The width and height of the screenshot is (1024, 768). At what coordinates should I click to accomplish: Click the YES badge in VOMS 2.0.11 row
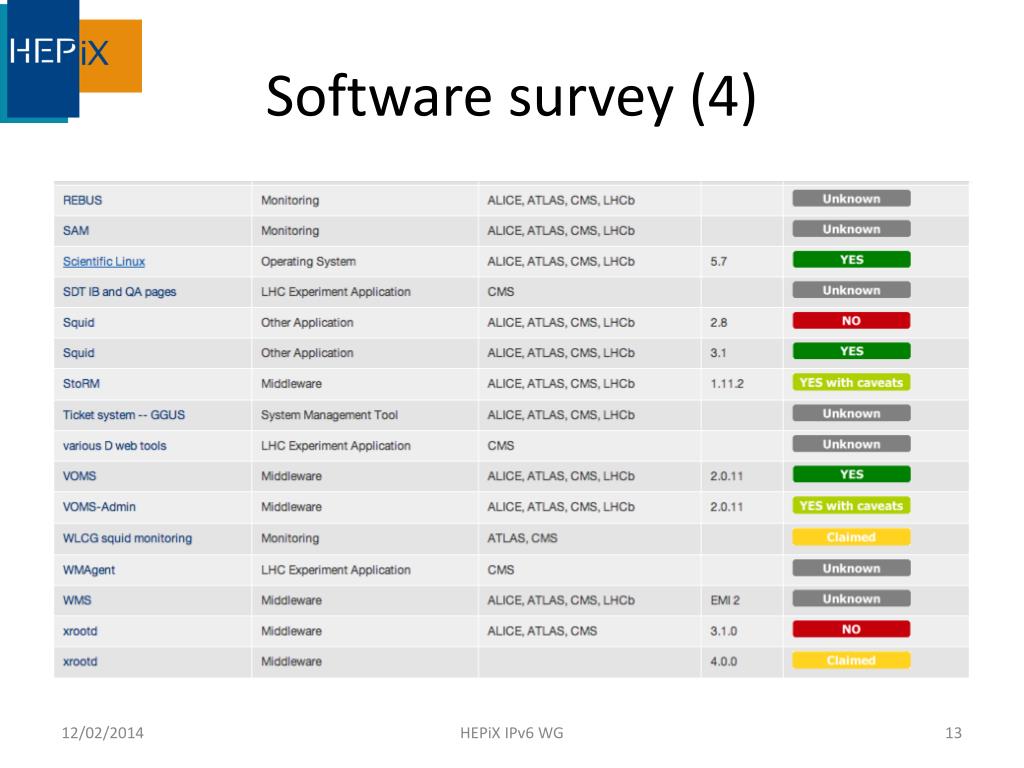(x=851, y=474)
